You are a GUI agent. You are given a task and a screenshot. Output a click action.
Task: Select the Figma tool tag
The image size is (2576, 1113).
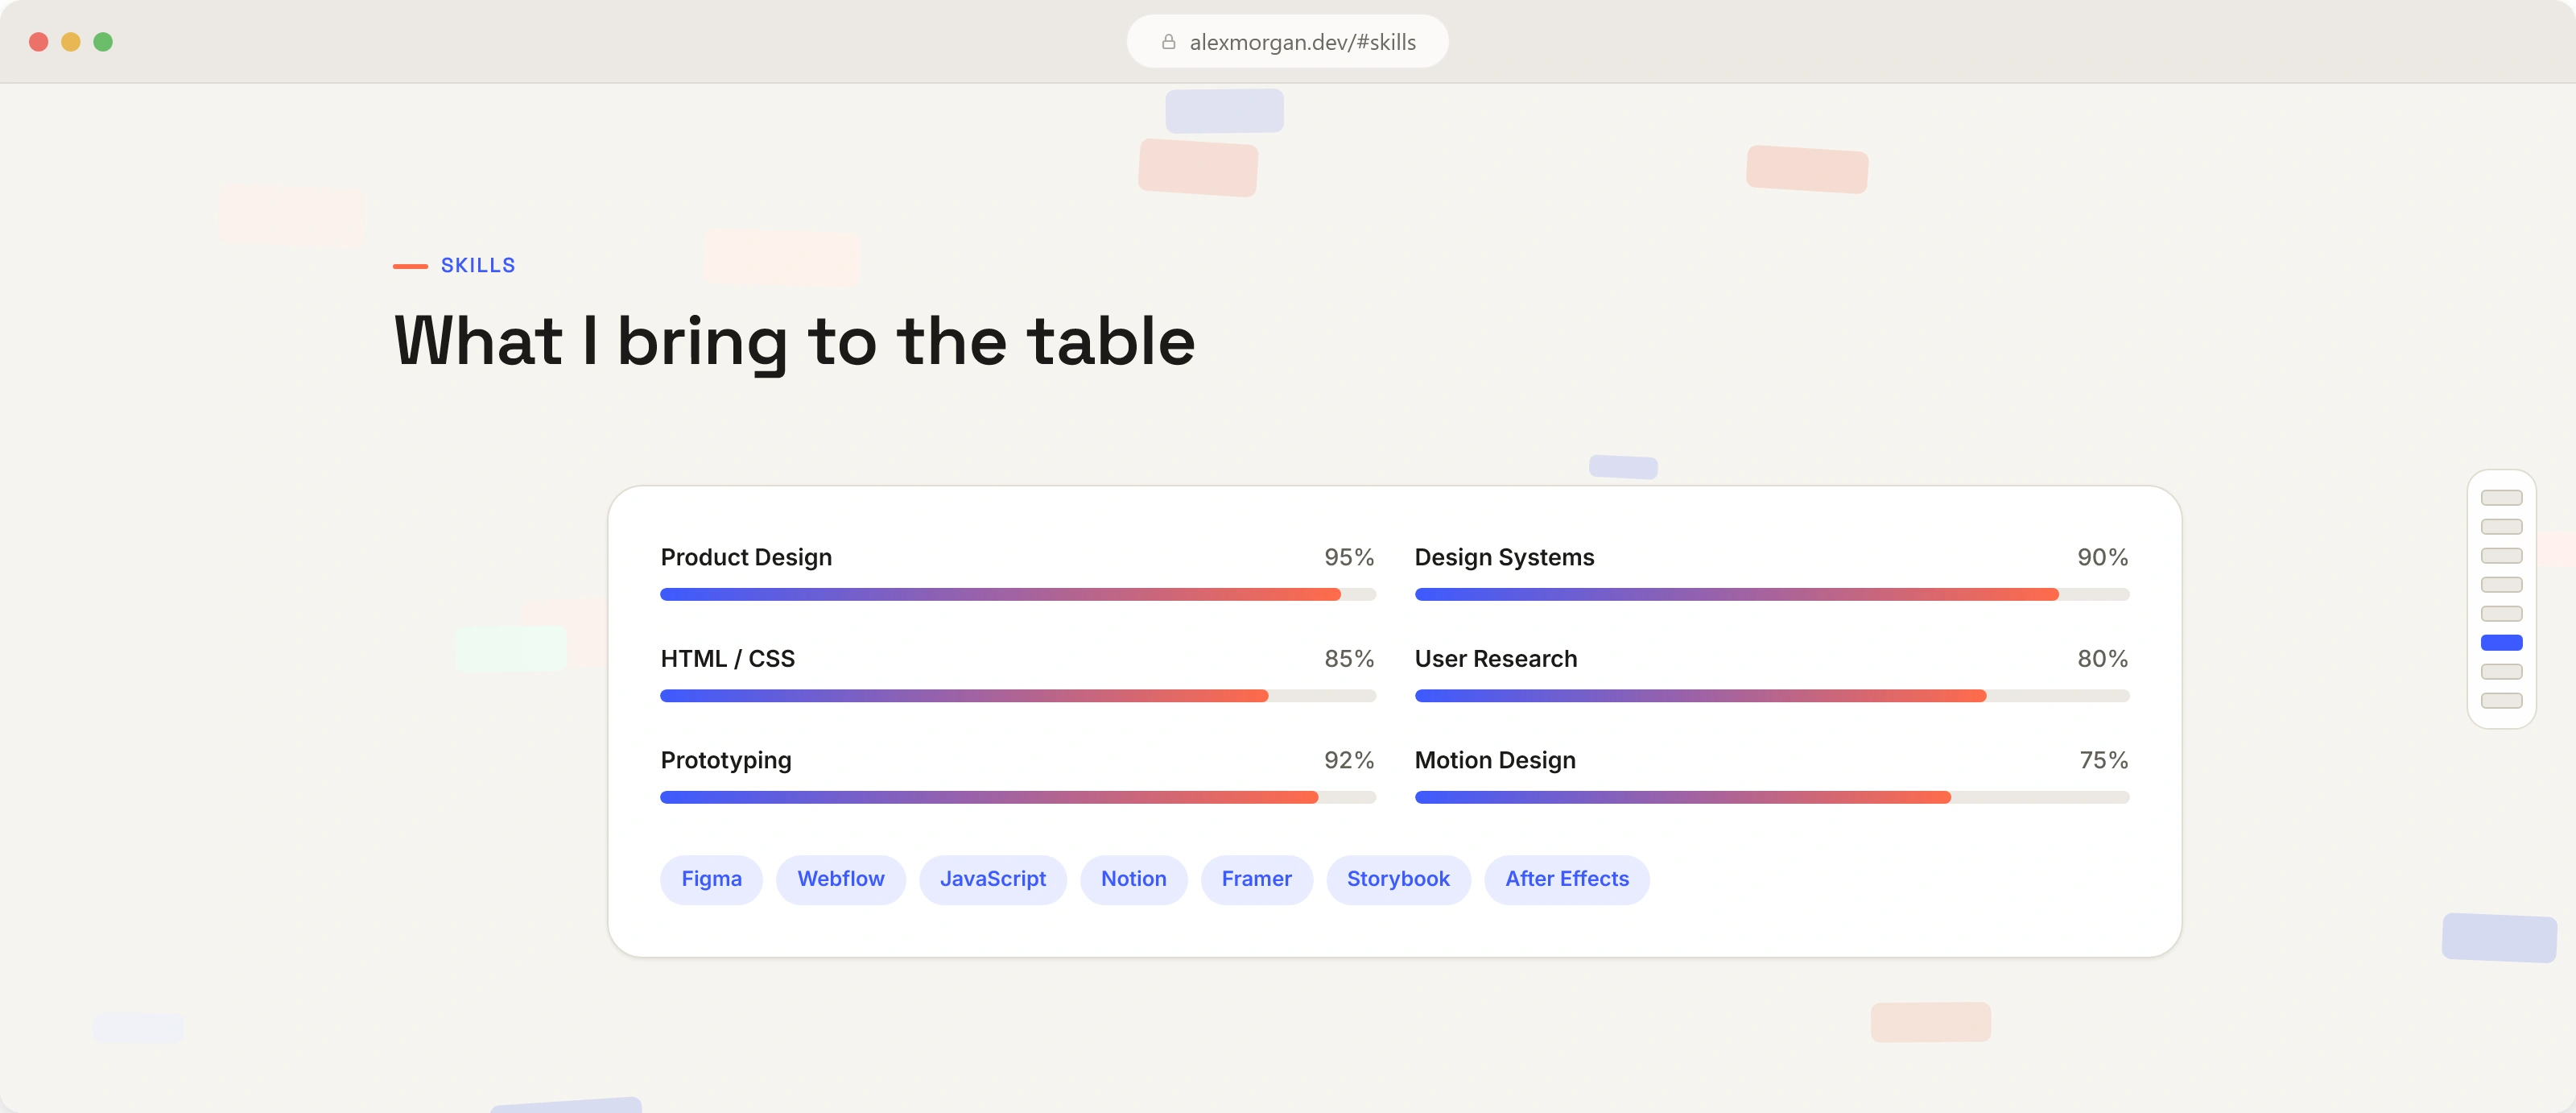coord(711,879)
